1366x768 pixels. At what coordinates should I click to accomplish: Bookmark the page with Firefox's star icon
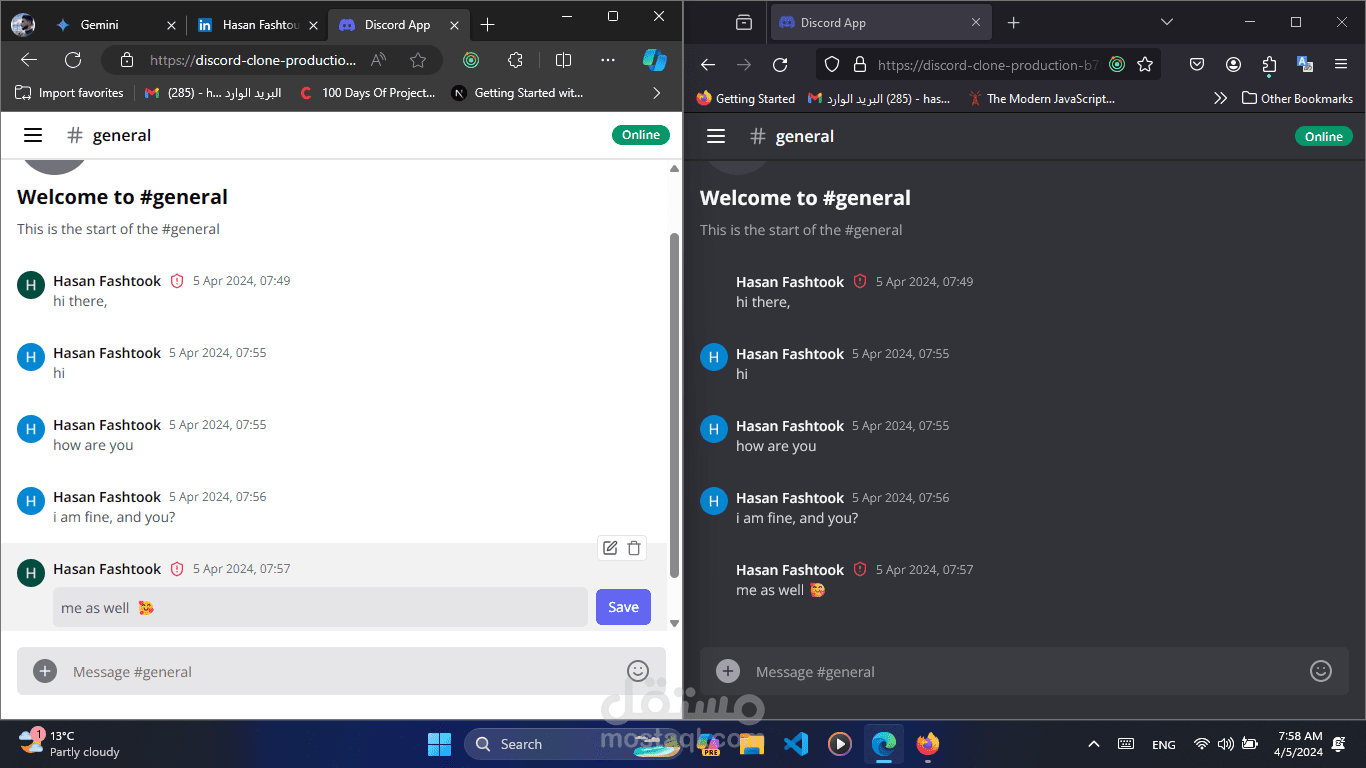point(1145,64)
